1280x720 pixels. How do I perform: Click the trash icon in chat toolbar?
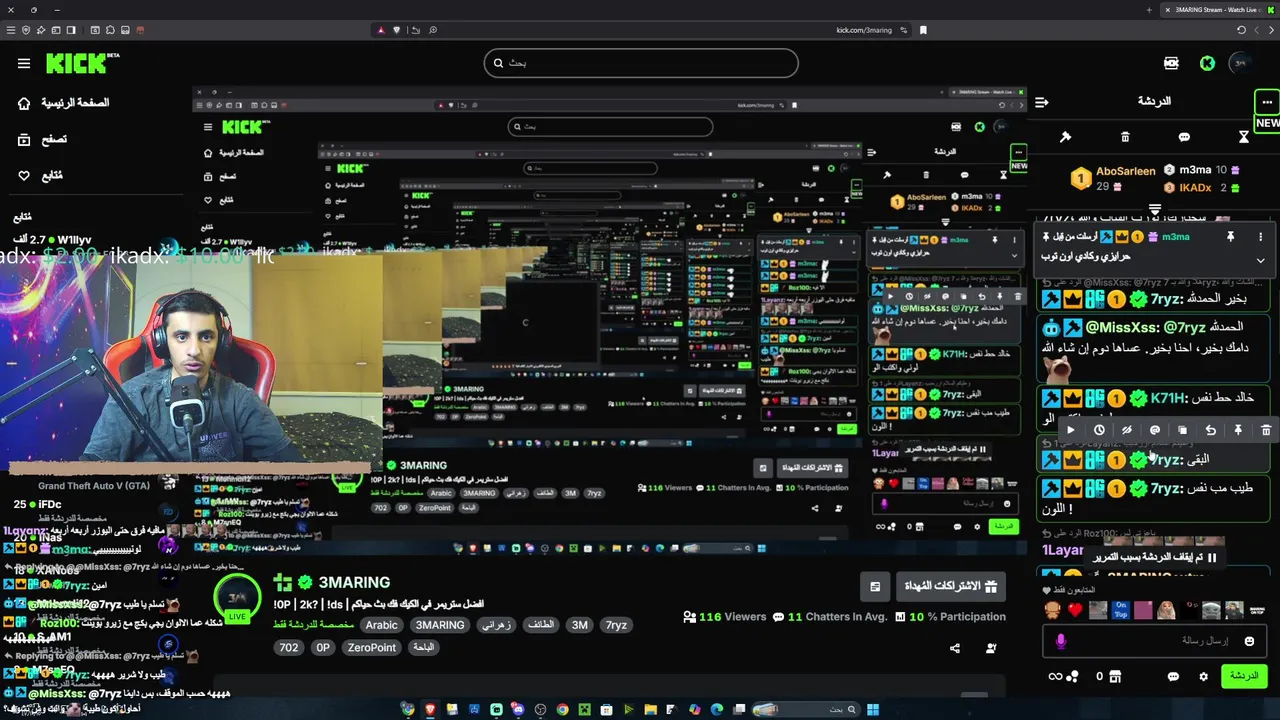pyautogui.click(x=1125, y=137)
